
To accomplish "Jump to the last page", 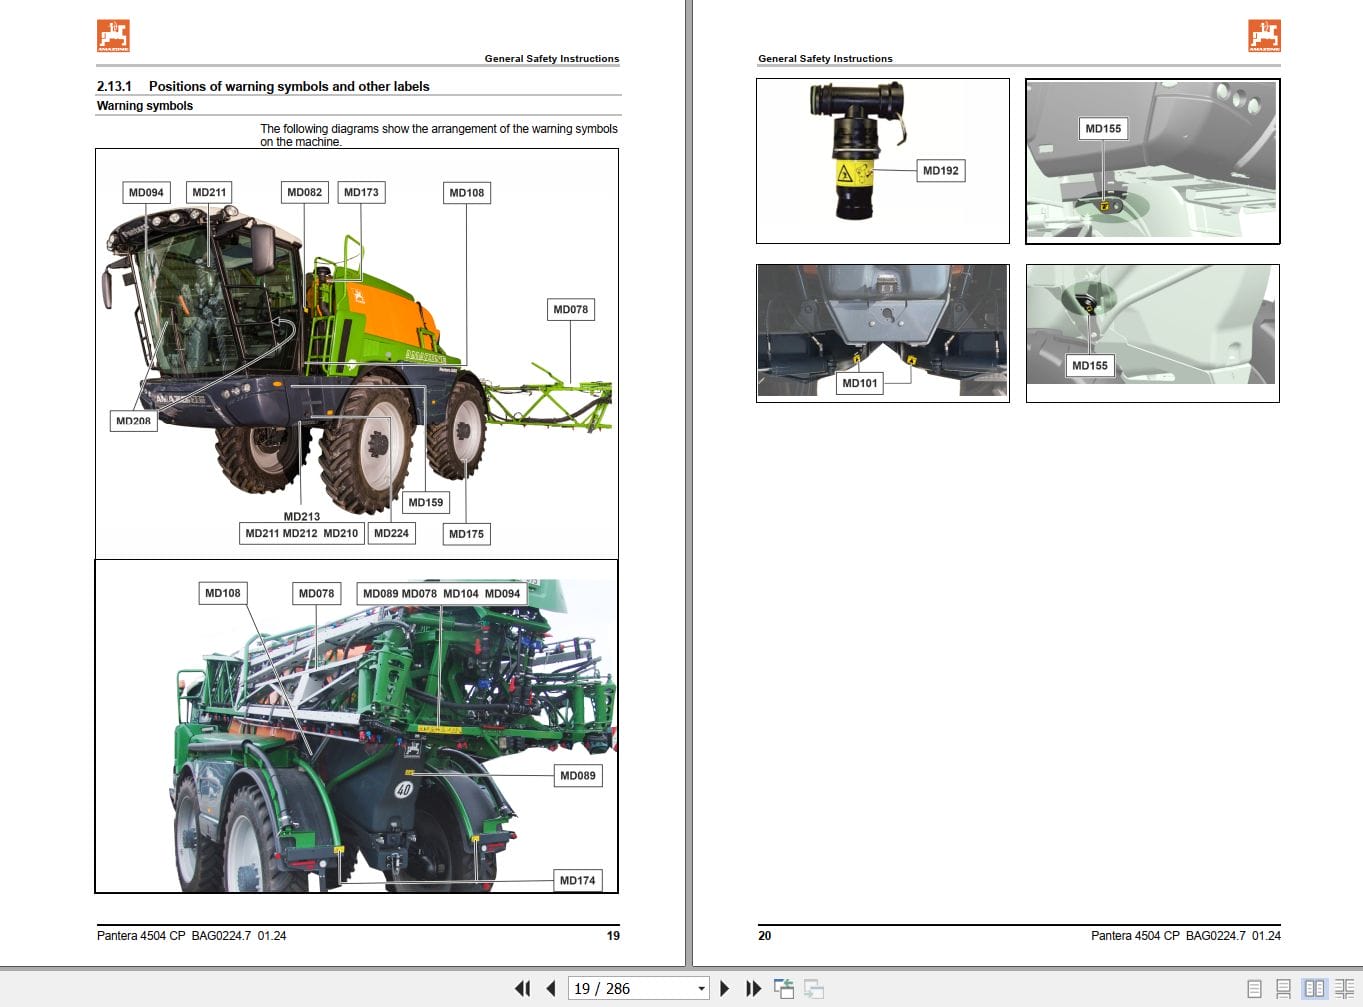I will 754,988.
